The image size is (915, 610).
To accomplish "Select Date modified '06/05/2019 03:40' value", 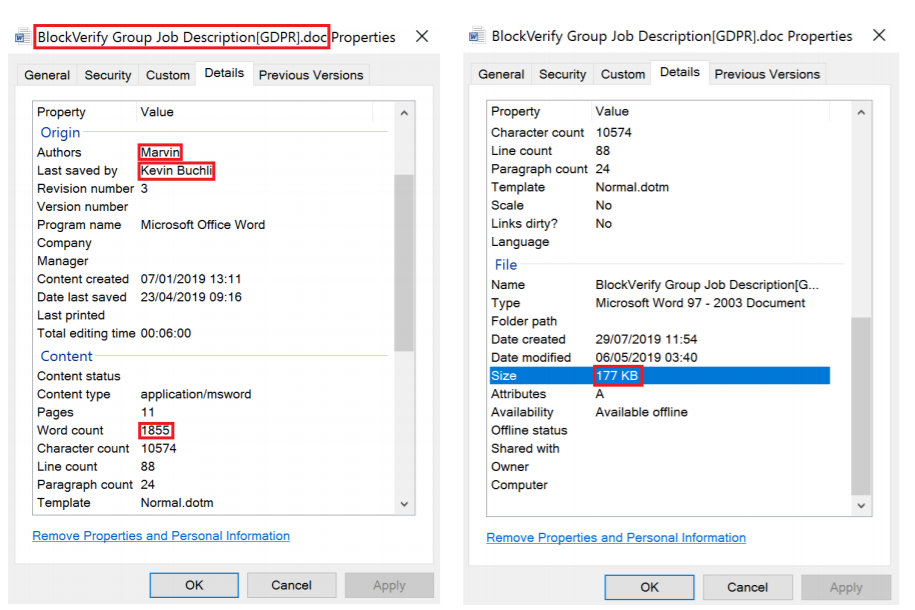I will [646, 357].
